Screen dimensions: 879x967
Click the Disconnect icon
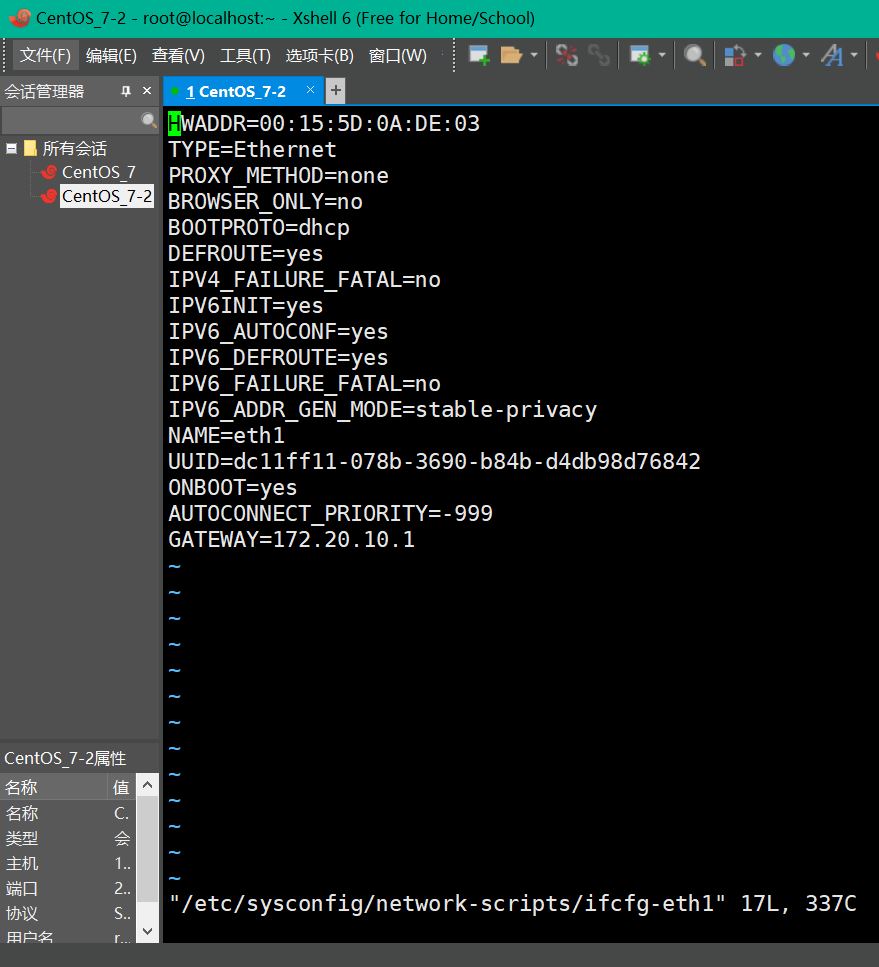coord(566,56)
